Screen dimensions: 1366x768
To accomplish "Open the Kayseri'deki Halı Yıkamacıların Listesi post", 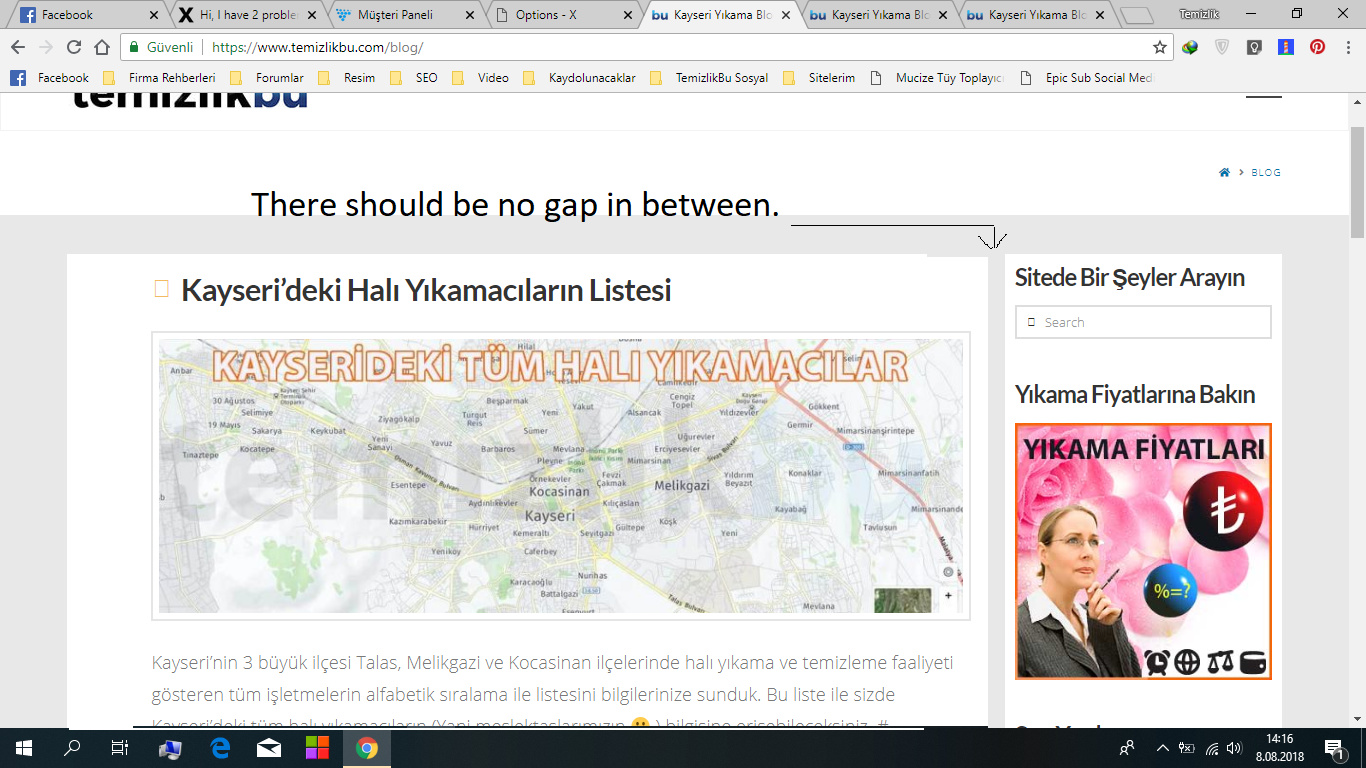I will (426, 291).
